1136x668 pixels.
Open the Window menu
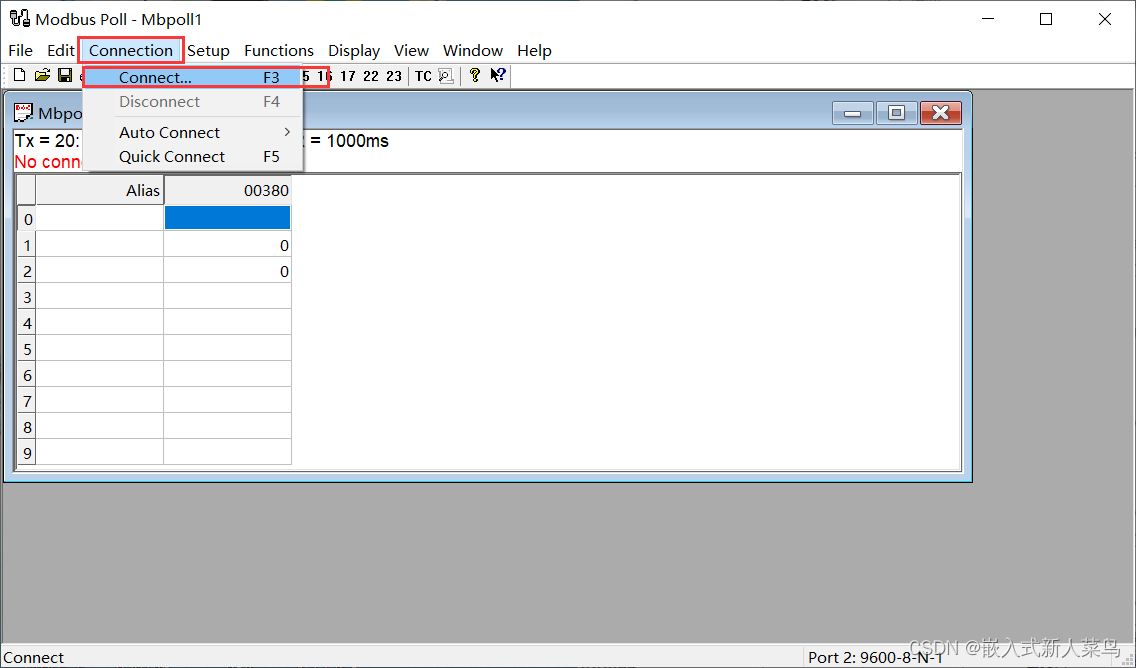click(x=473, y=51)
